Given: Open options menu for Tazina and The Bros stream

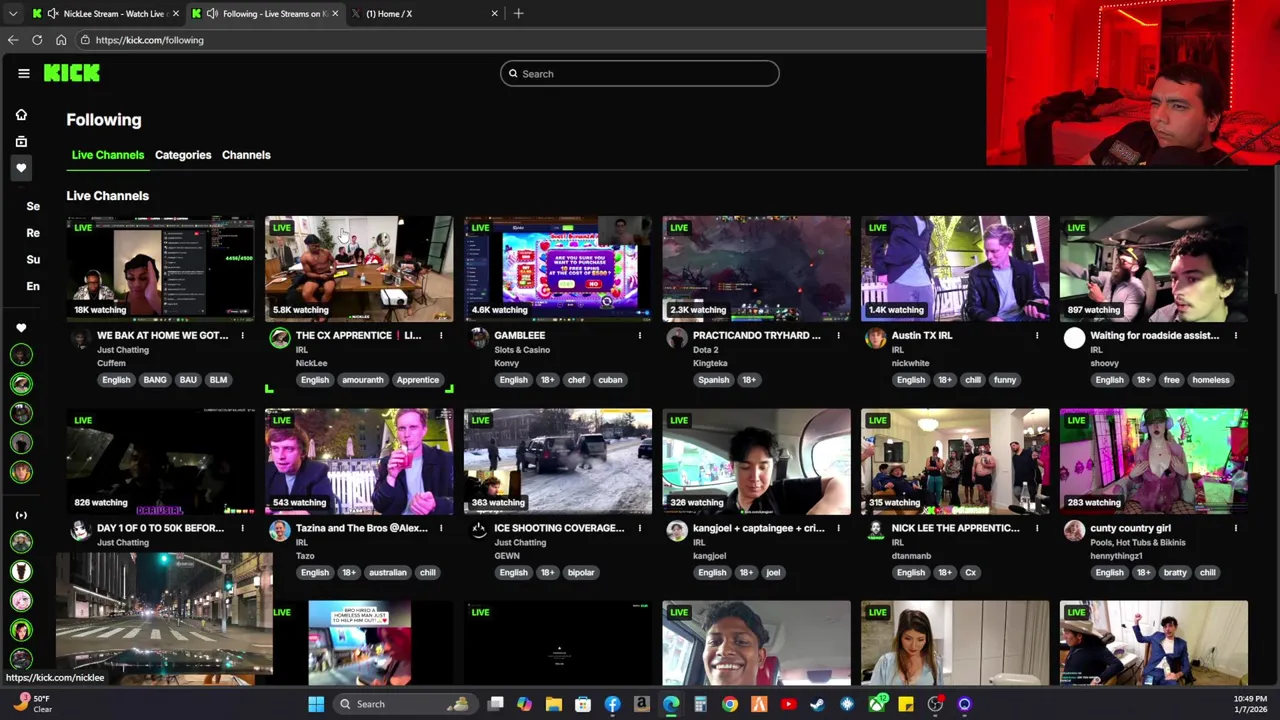Looking at the screenshot, I should (x=441, y=528).
